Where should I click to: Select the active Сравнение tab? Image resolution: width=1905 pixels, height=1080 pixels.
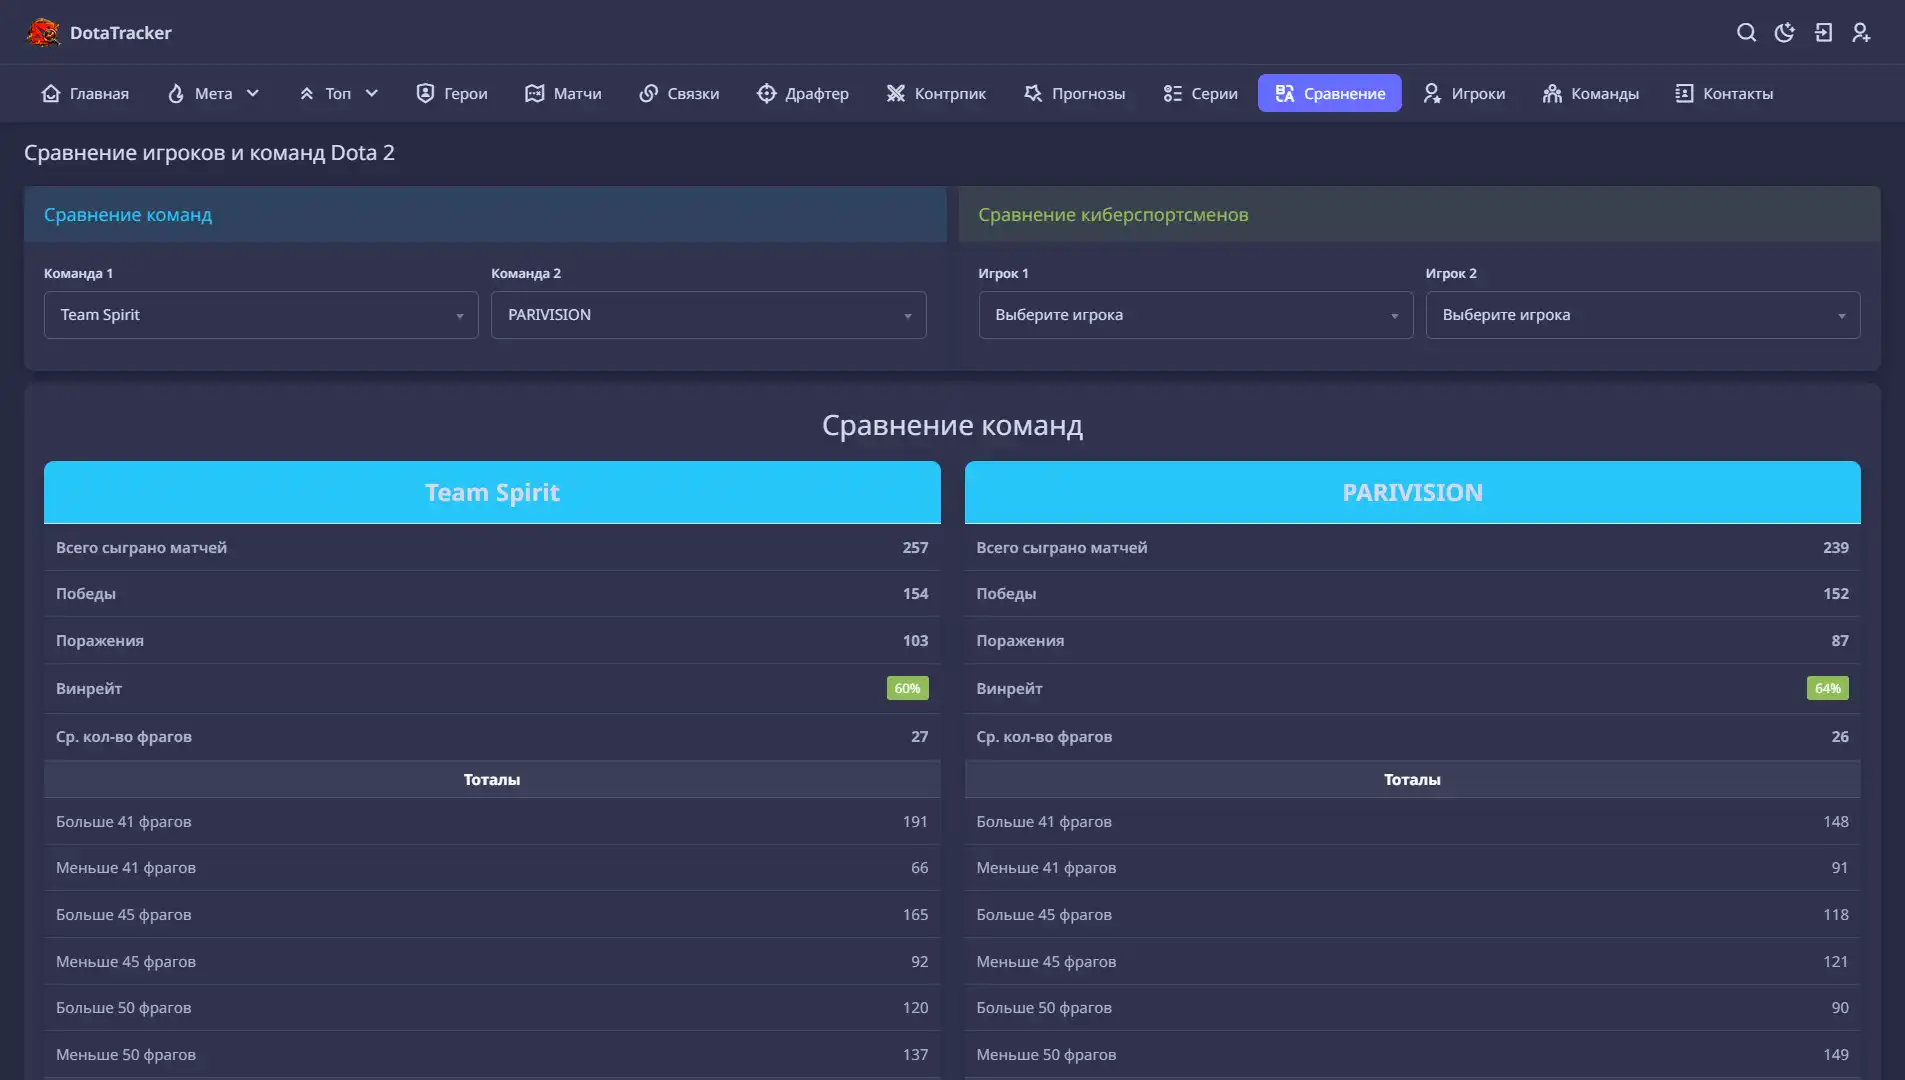[1329, 93]
